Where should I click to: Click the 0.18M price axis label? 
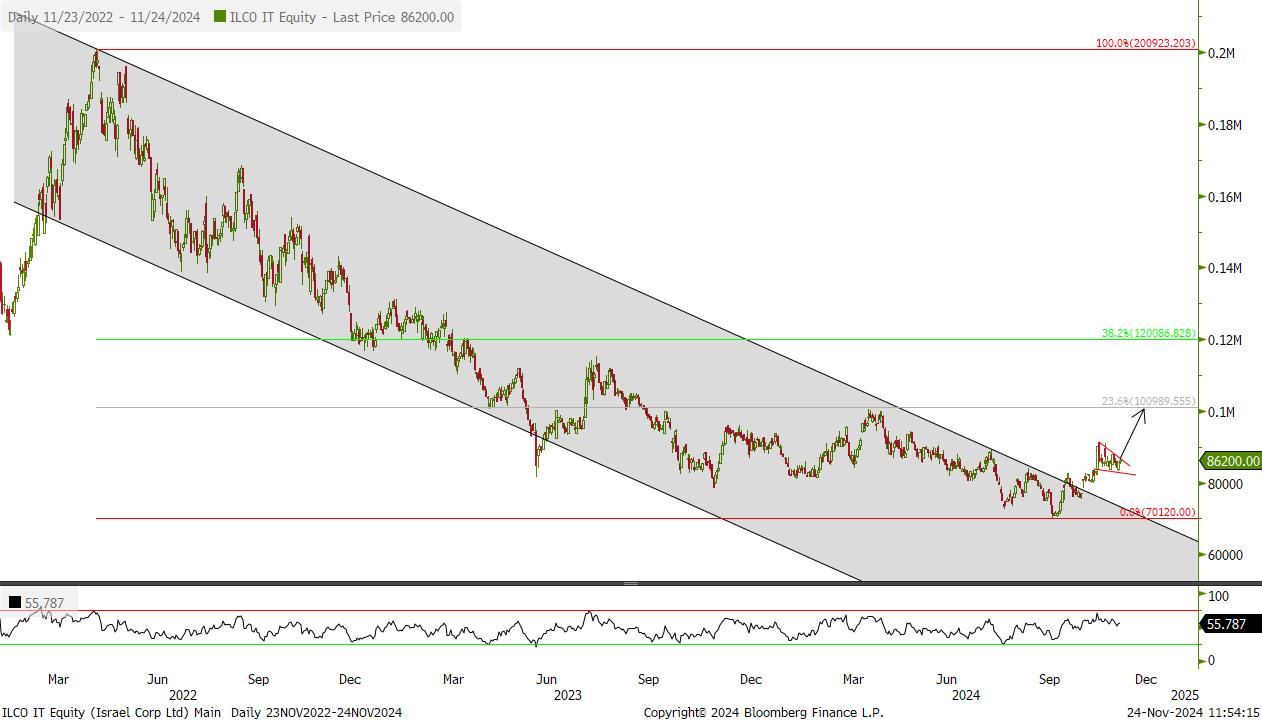tap(1224, 125)
